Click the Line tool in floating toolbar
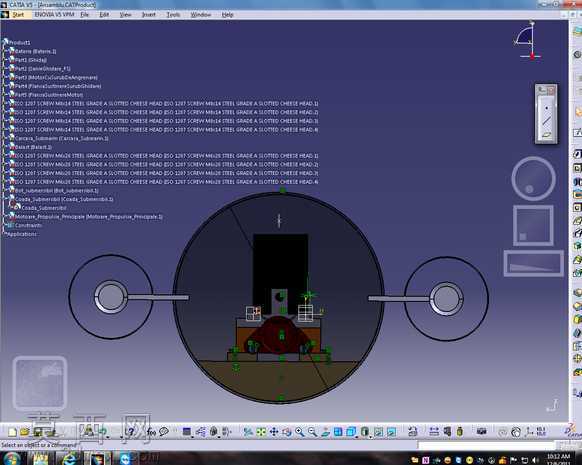The width and height of the screenshot is (582, 465). pyautogui.click(x=546, y=121)
